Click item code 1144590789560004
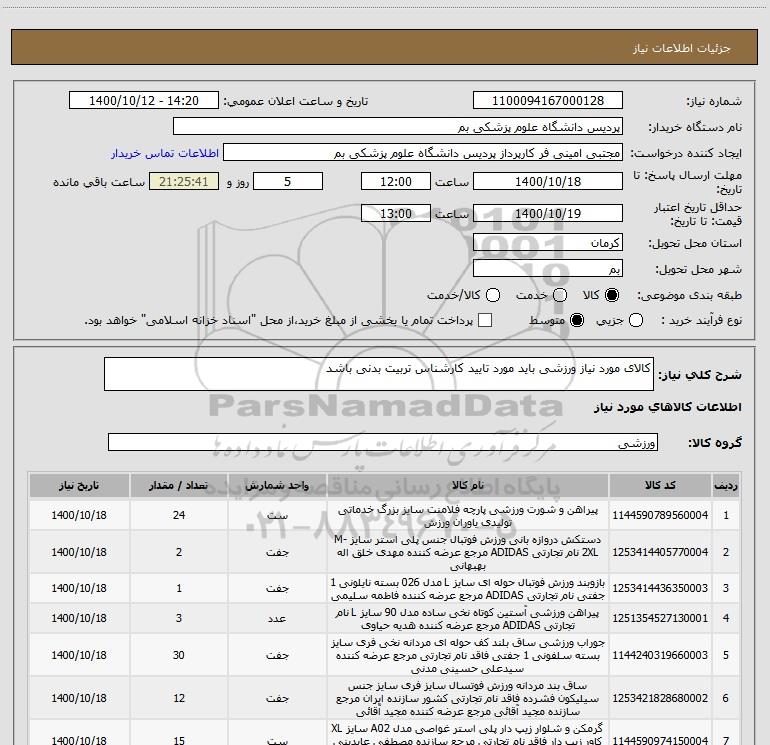The width and height of the screenshot is (770, 745). 660,515
